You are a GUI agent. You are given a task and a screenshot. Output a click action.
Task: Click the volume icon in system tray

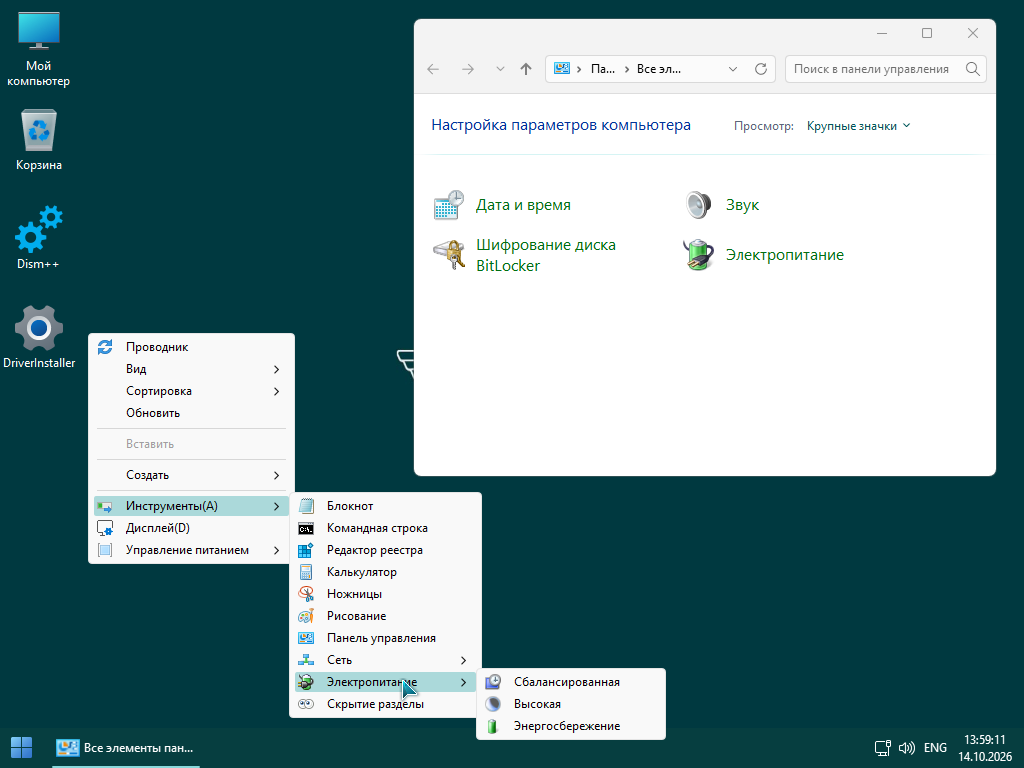pos(906,748)
